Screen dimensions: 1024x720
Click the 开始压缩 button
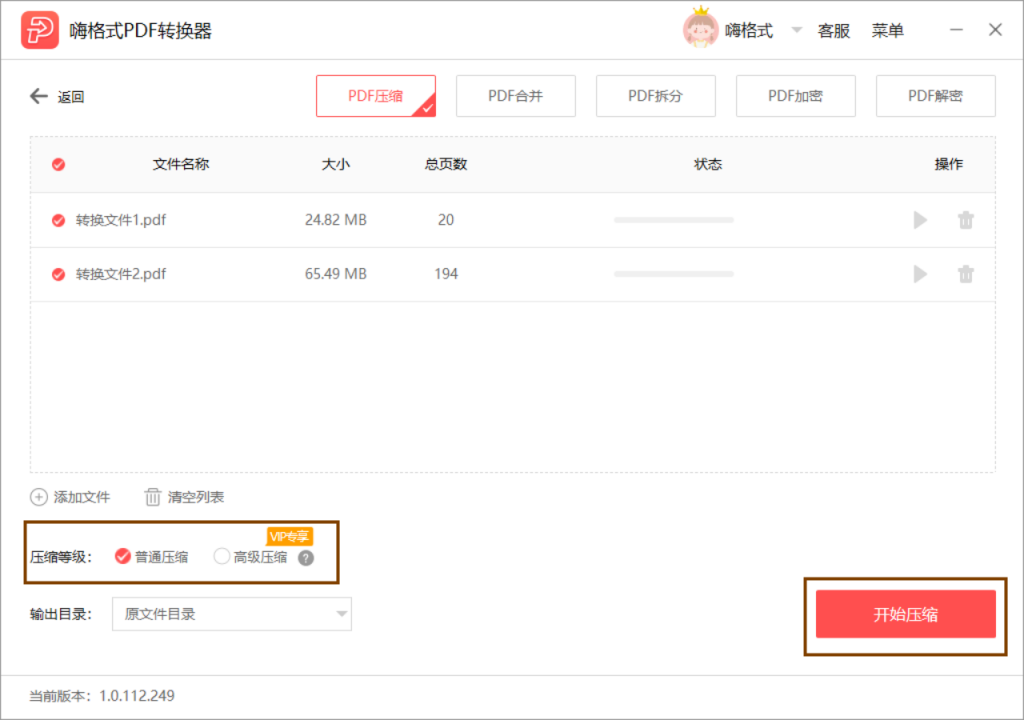[906, 614]
